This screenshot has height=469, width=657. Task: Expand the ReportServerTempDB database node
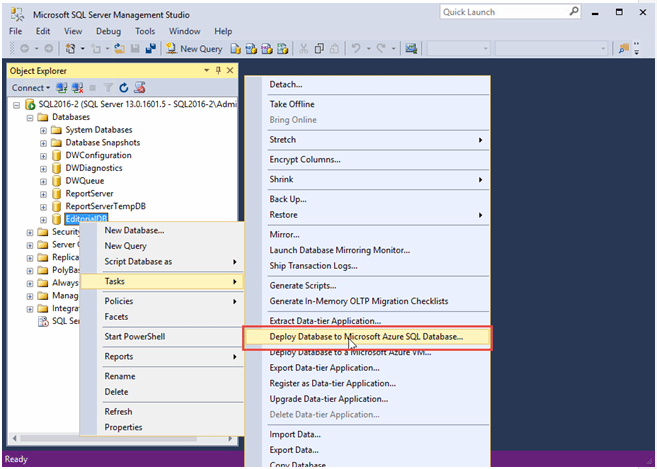(x=44, y=207)
